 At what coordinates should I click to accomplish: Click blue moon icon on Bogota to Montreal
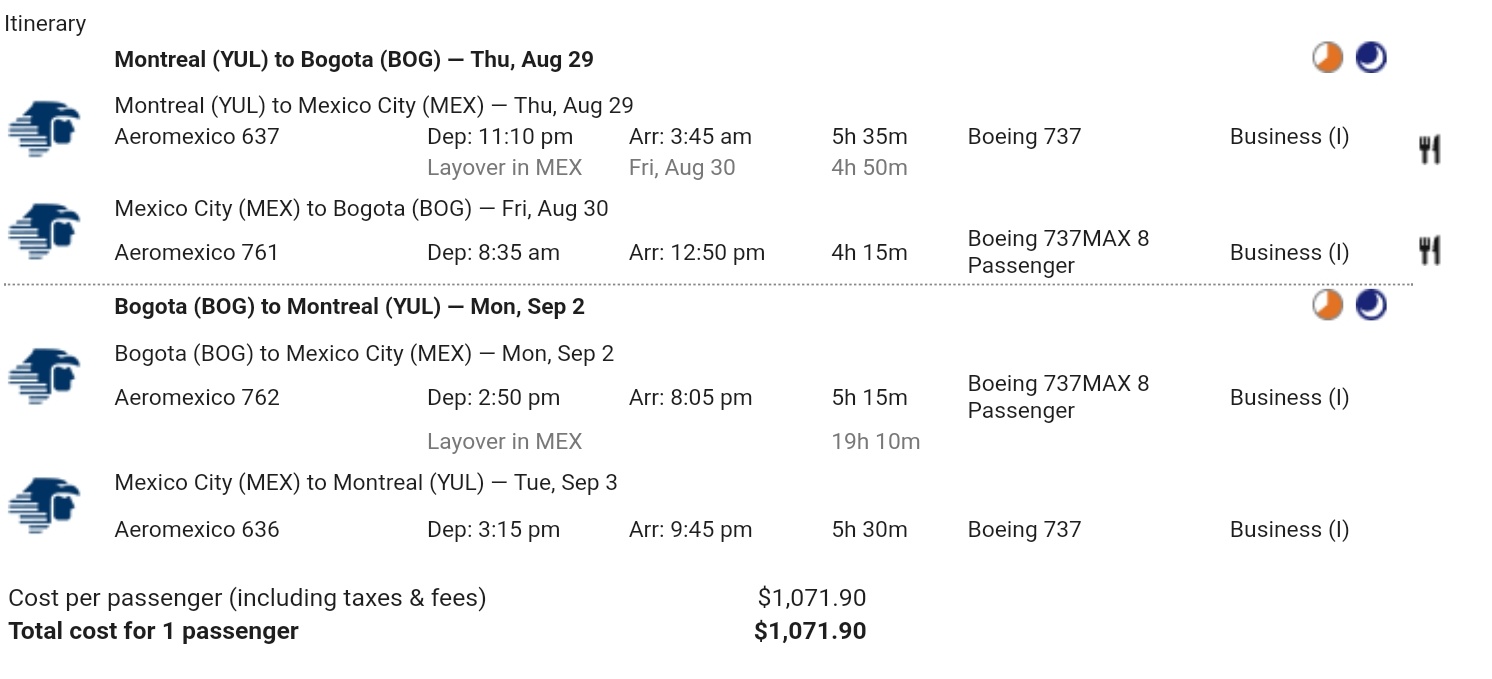(1371, 305)
